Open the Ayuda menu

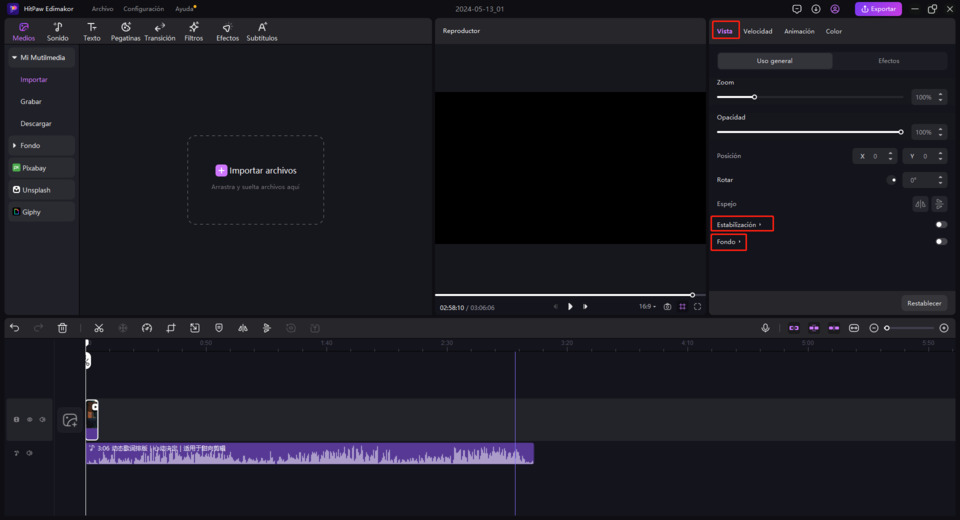pos(184,9)
